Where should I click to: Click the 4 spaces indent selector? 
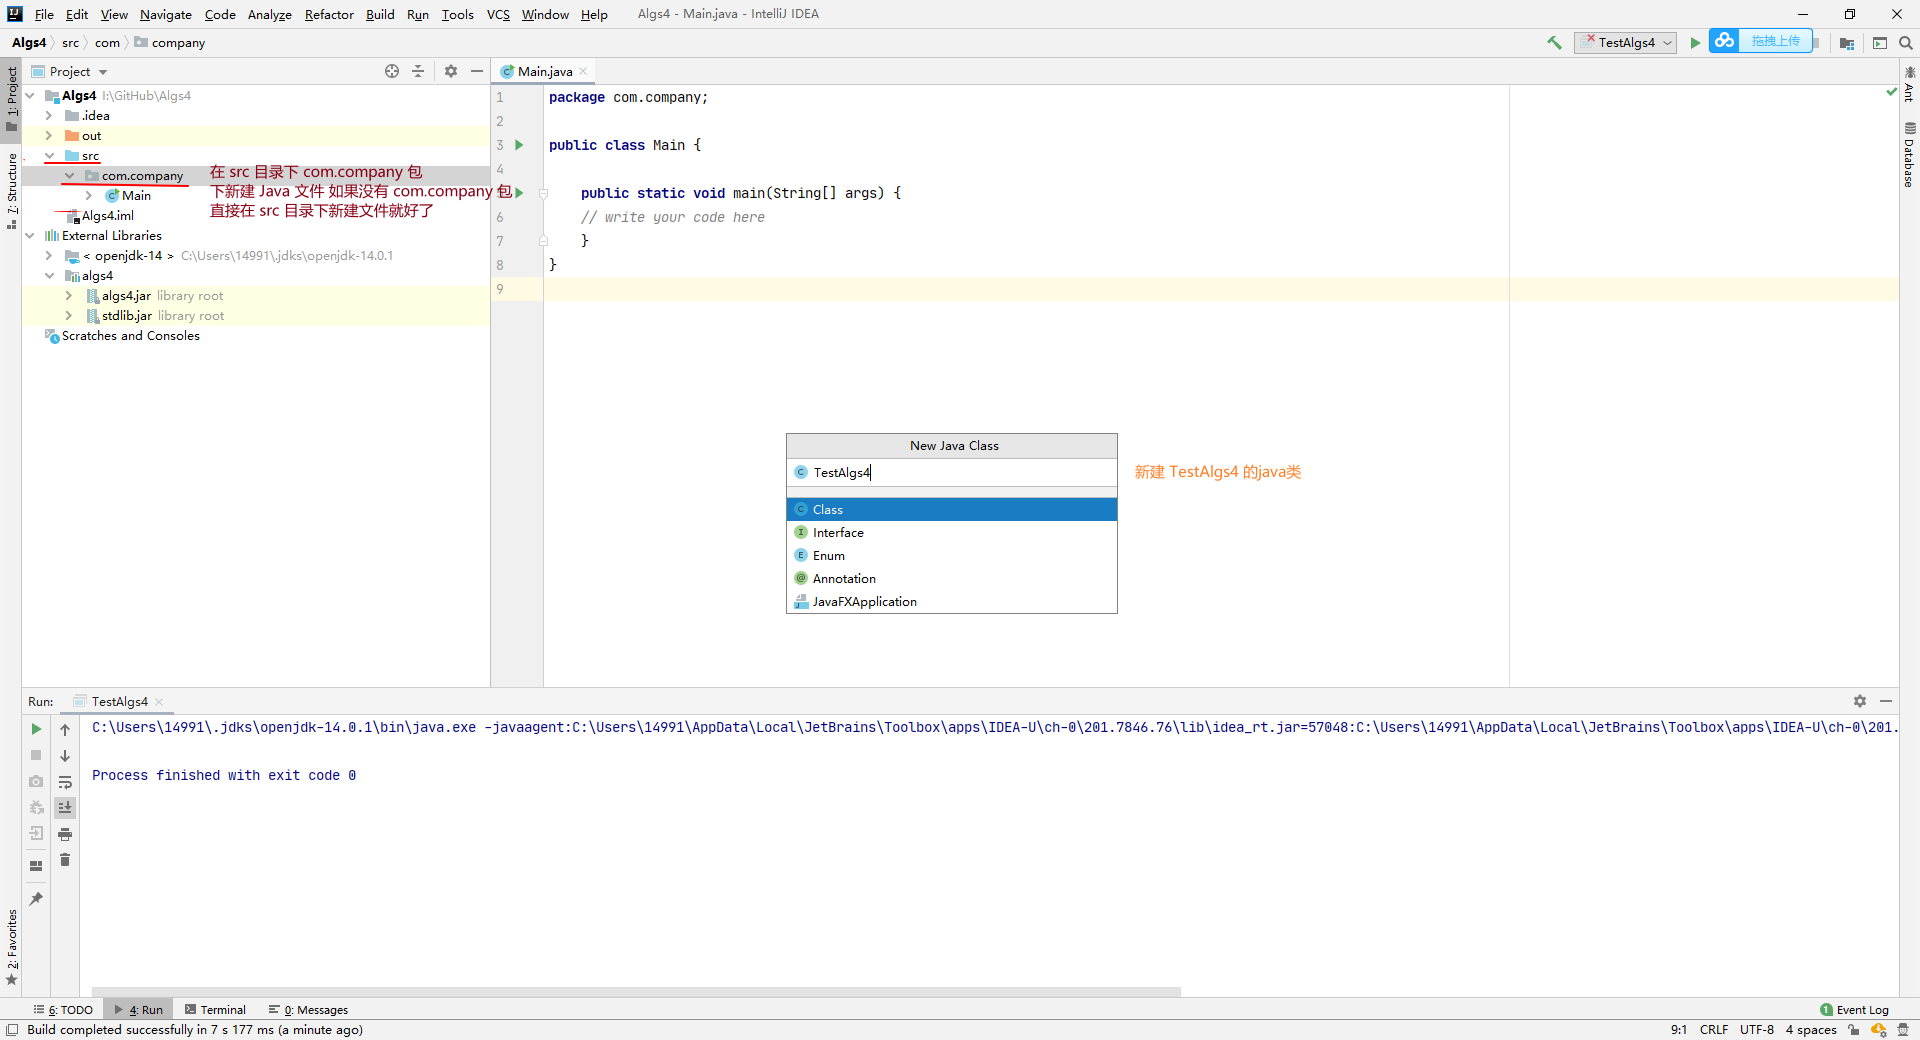click(1811, 1030)
